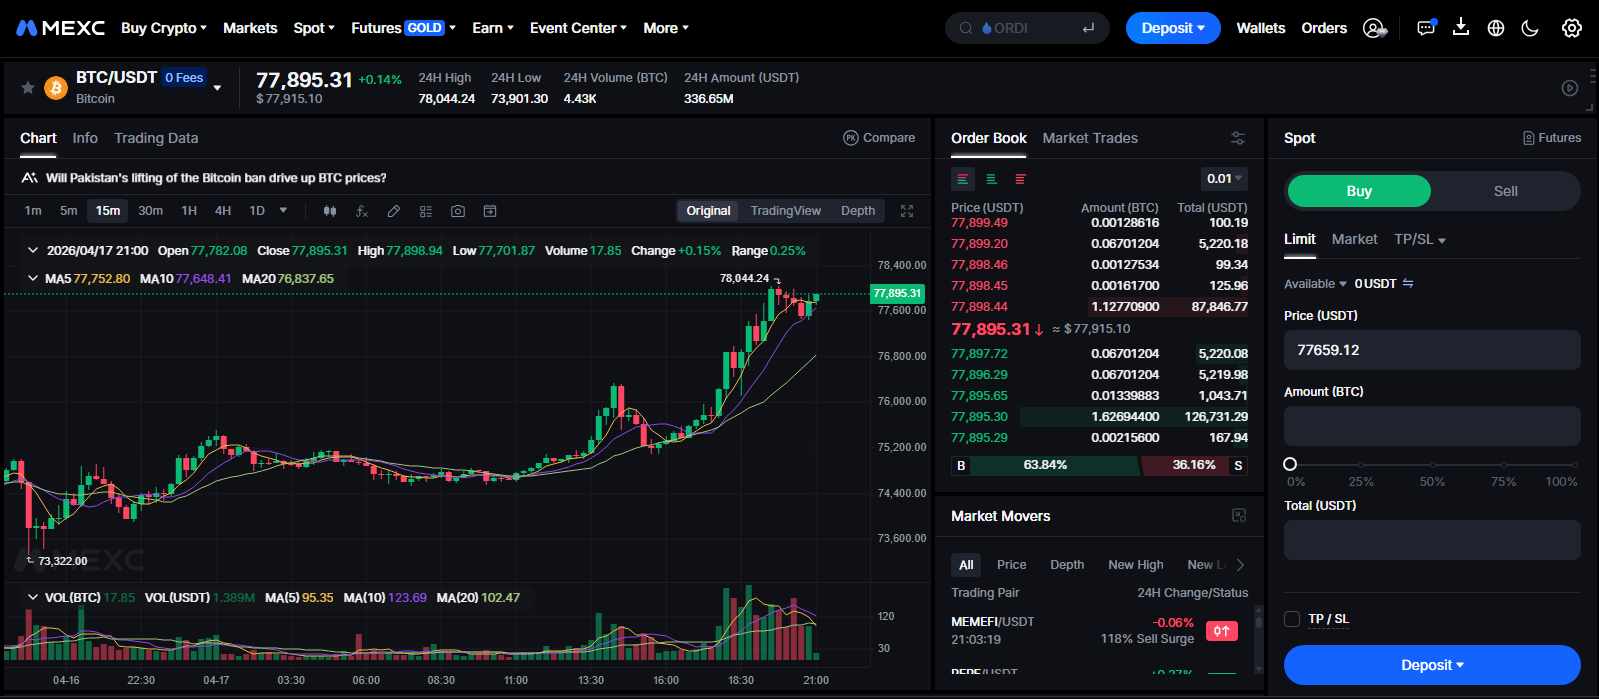Screen dimensions: 1599x699
Task: Open the Wallets link
Action: (1261, 28)
